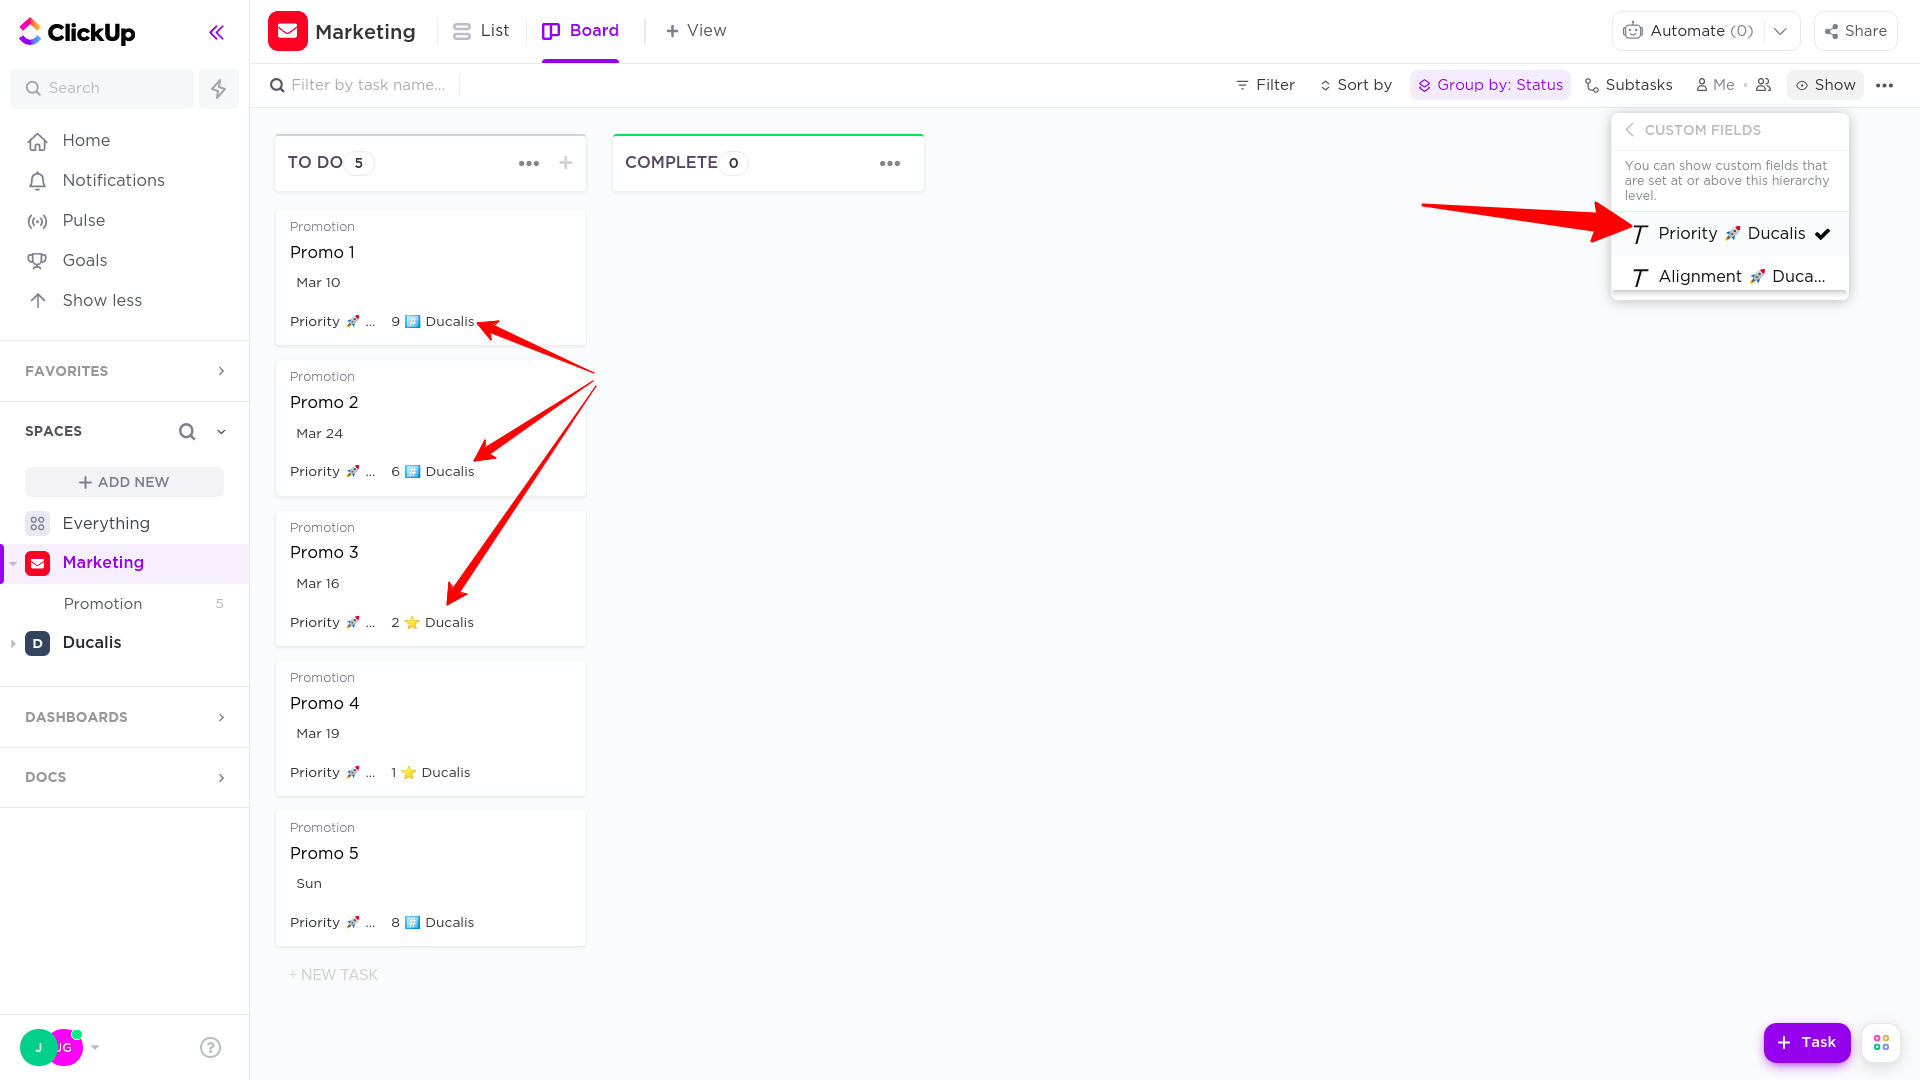Open Promo 4 task card
Screen dimensions: 1920x1080
click(x=431, y=728)
